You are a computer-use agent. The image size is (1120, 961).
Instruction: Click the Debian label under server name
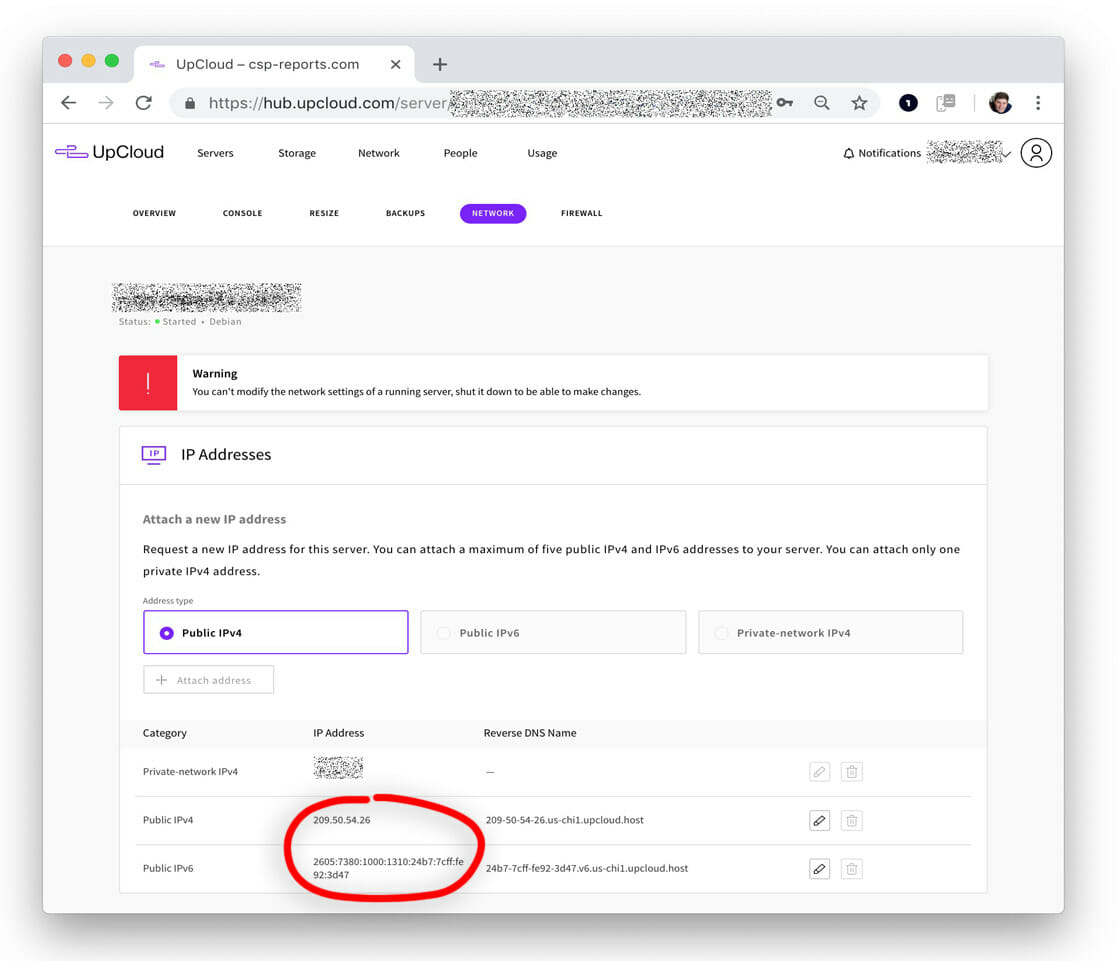click(225, 322)
